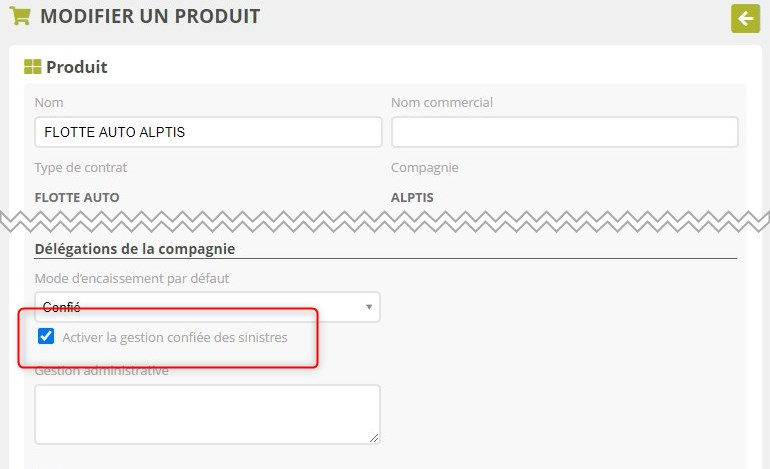Click inside the Gestion administrative text area
770x469 pixels.
207,413
